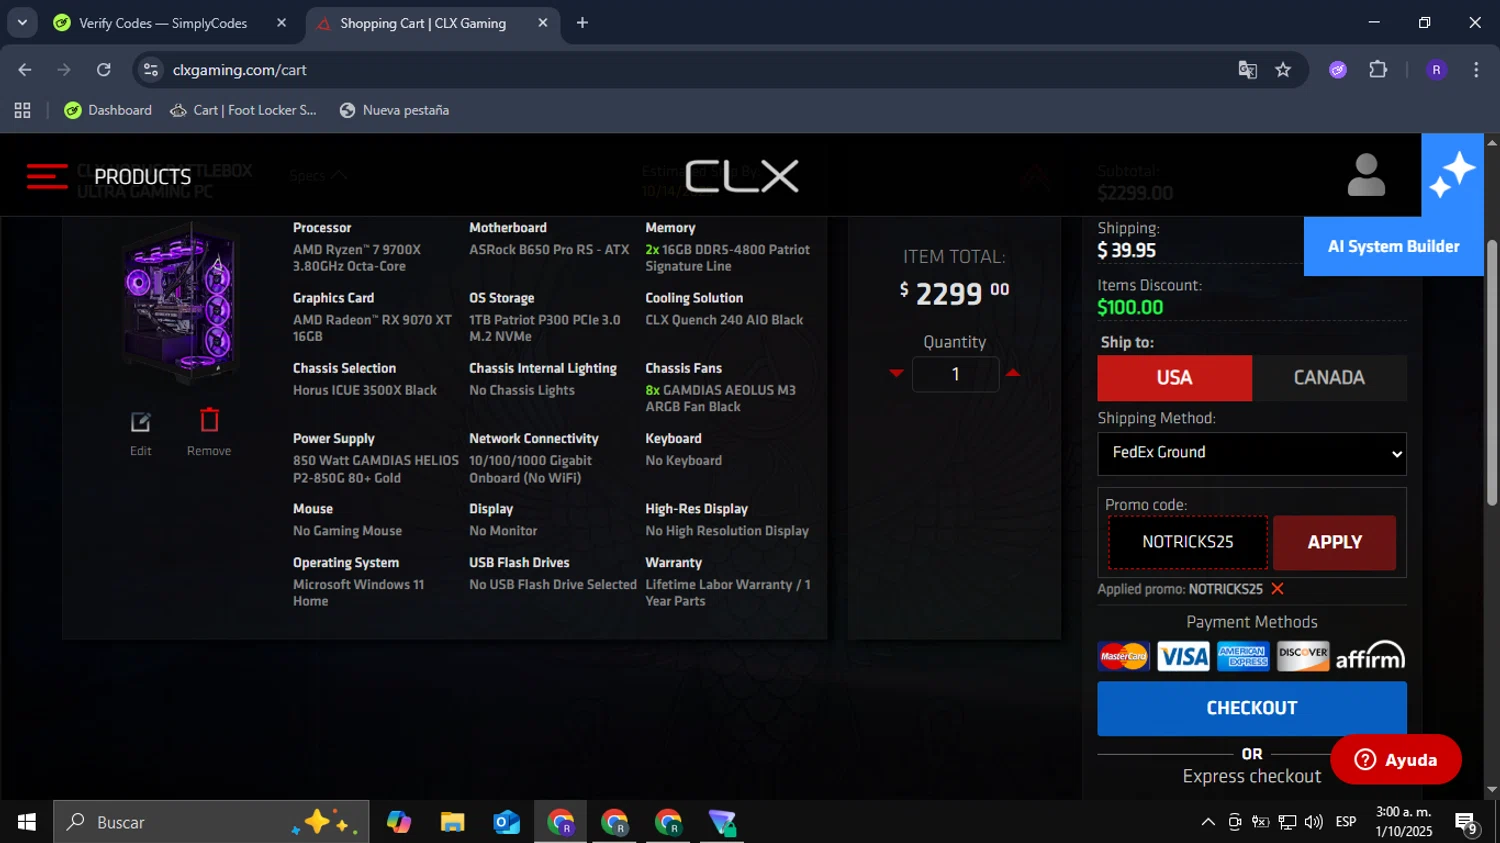
Task: Click the APPLY promo button
Action: [1334, 542]
